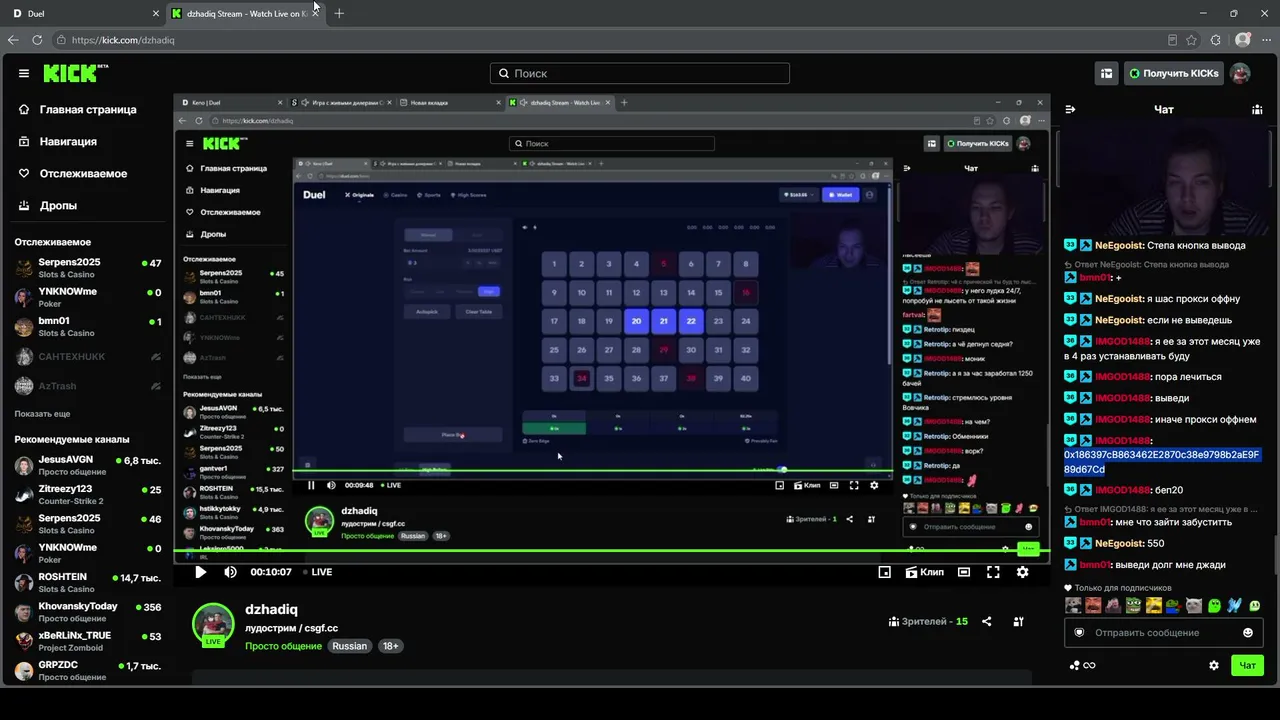The width and height of the screenshot is (1280, 720).
Task: Open chat settings gear
Action: [x=1214, y=665]
